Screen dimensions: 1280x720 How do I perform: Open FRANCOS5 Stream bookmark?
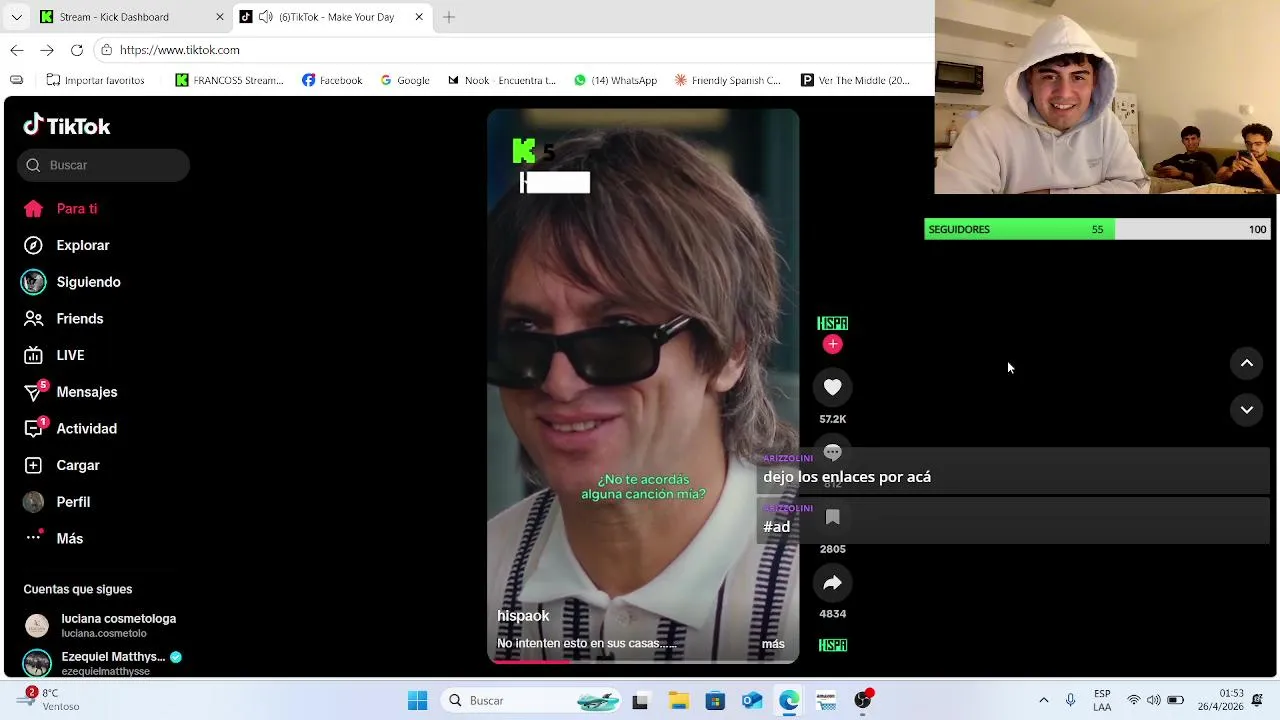pyautogui.click(x=229, y=80)
